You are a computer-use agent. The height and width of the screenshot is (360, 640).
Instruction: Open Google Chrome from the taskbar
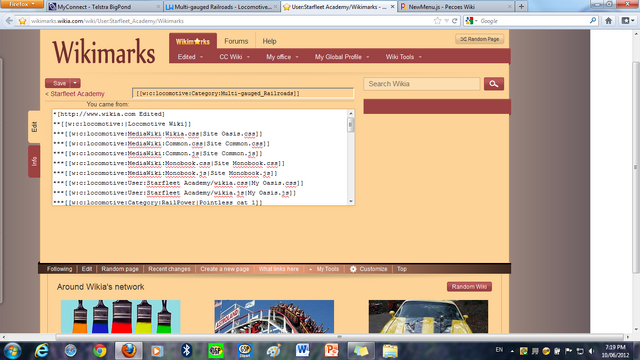click(x=100, y=351)
